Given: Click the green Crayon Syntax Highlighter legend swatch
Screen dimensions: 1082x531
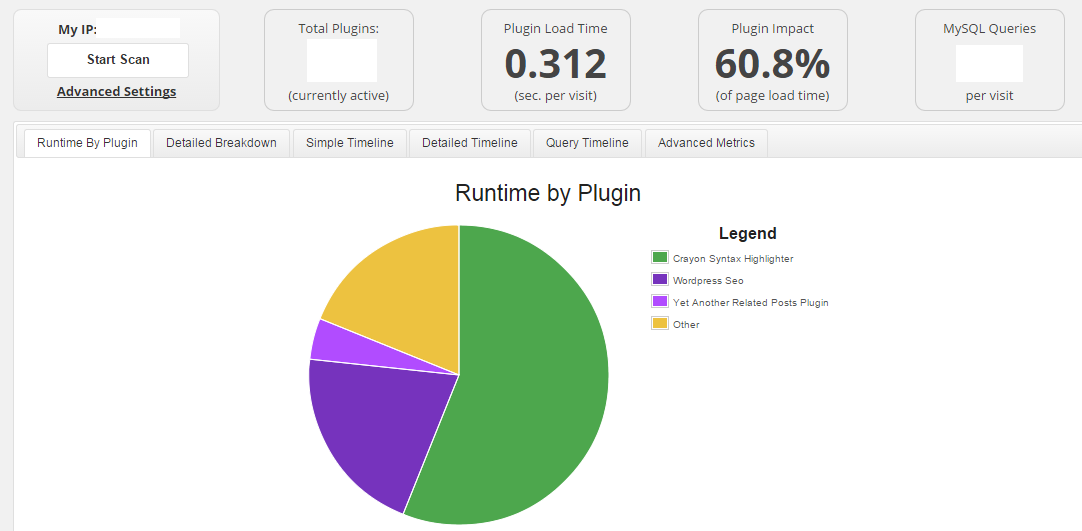Looking at the screenshot, I should pos(660,258).
